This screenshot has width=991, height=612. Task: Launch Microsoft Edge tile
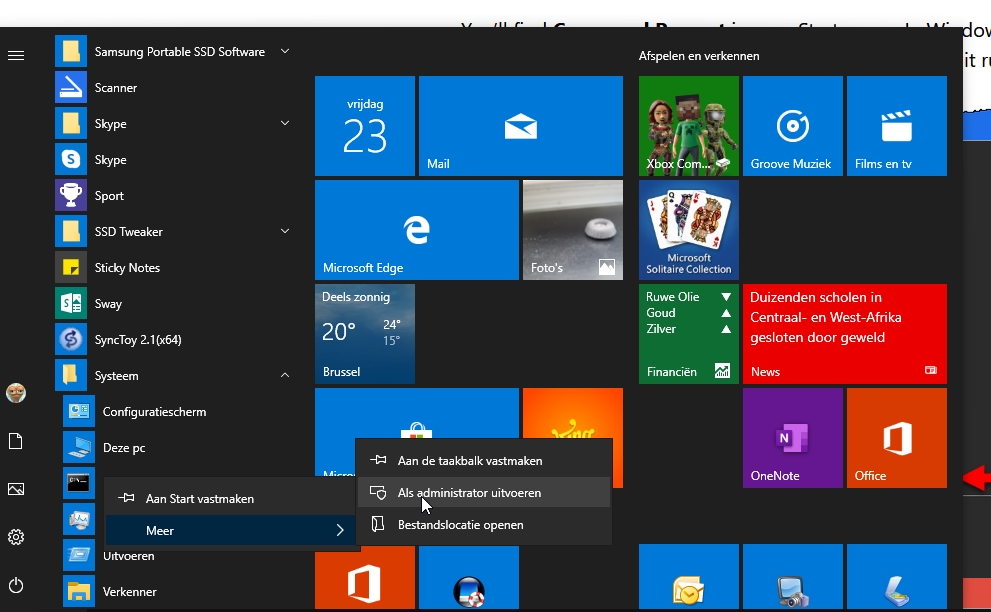pyautogui.click(x=416, y=230)
